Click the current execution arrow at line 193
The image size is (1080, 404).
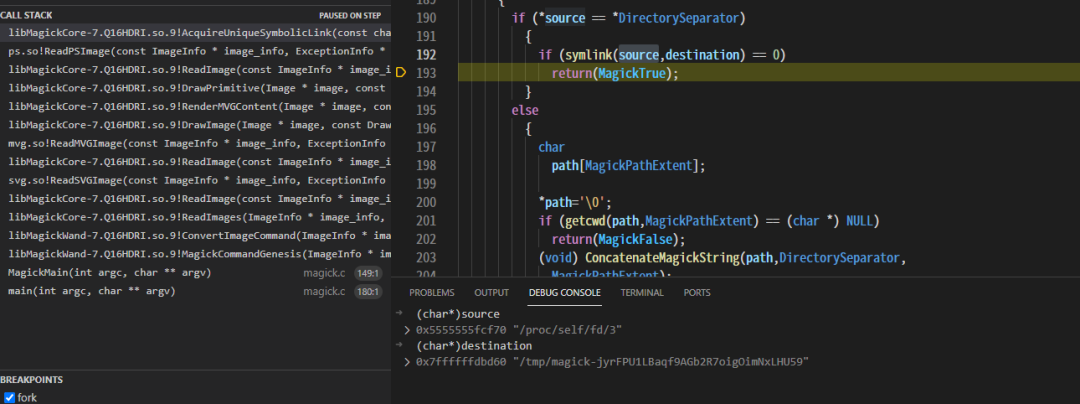point(402,73)
